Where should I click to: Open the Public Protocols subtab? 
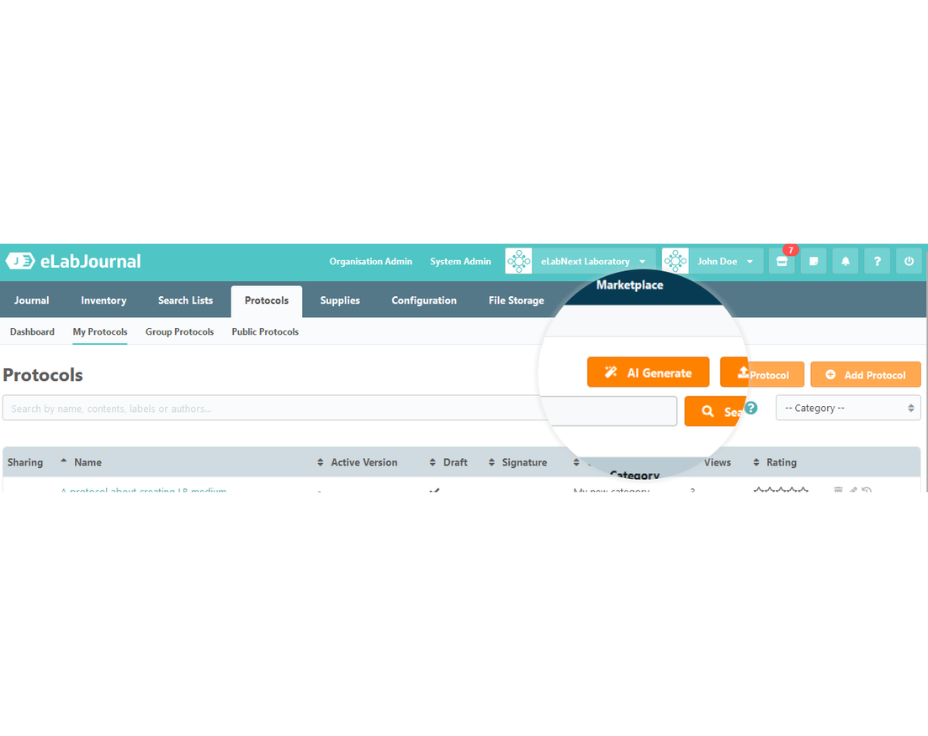click(265, 332)
